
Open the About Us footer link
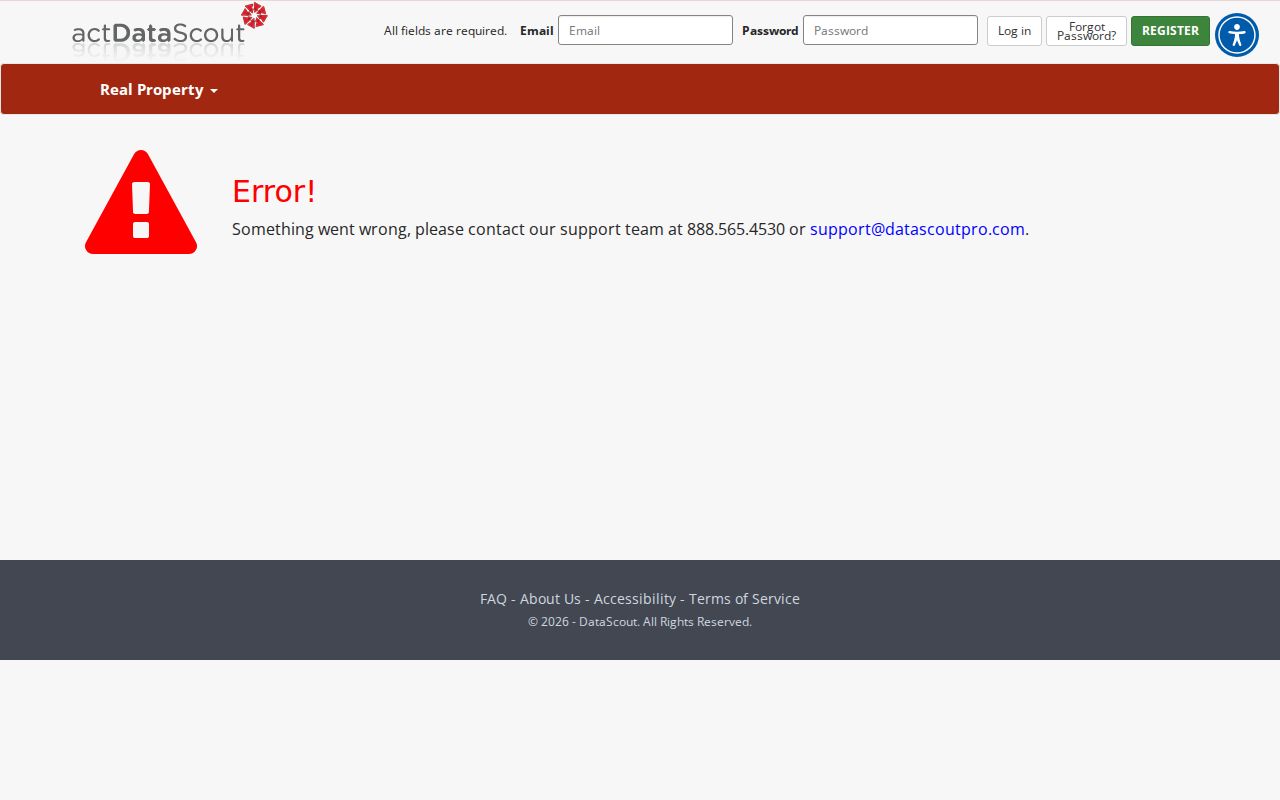(x=550, y=599)
